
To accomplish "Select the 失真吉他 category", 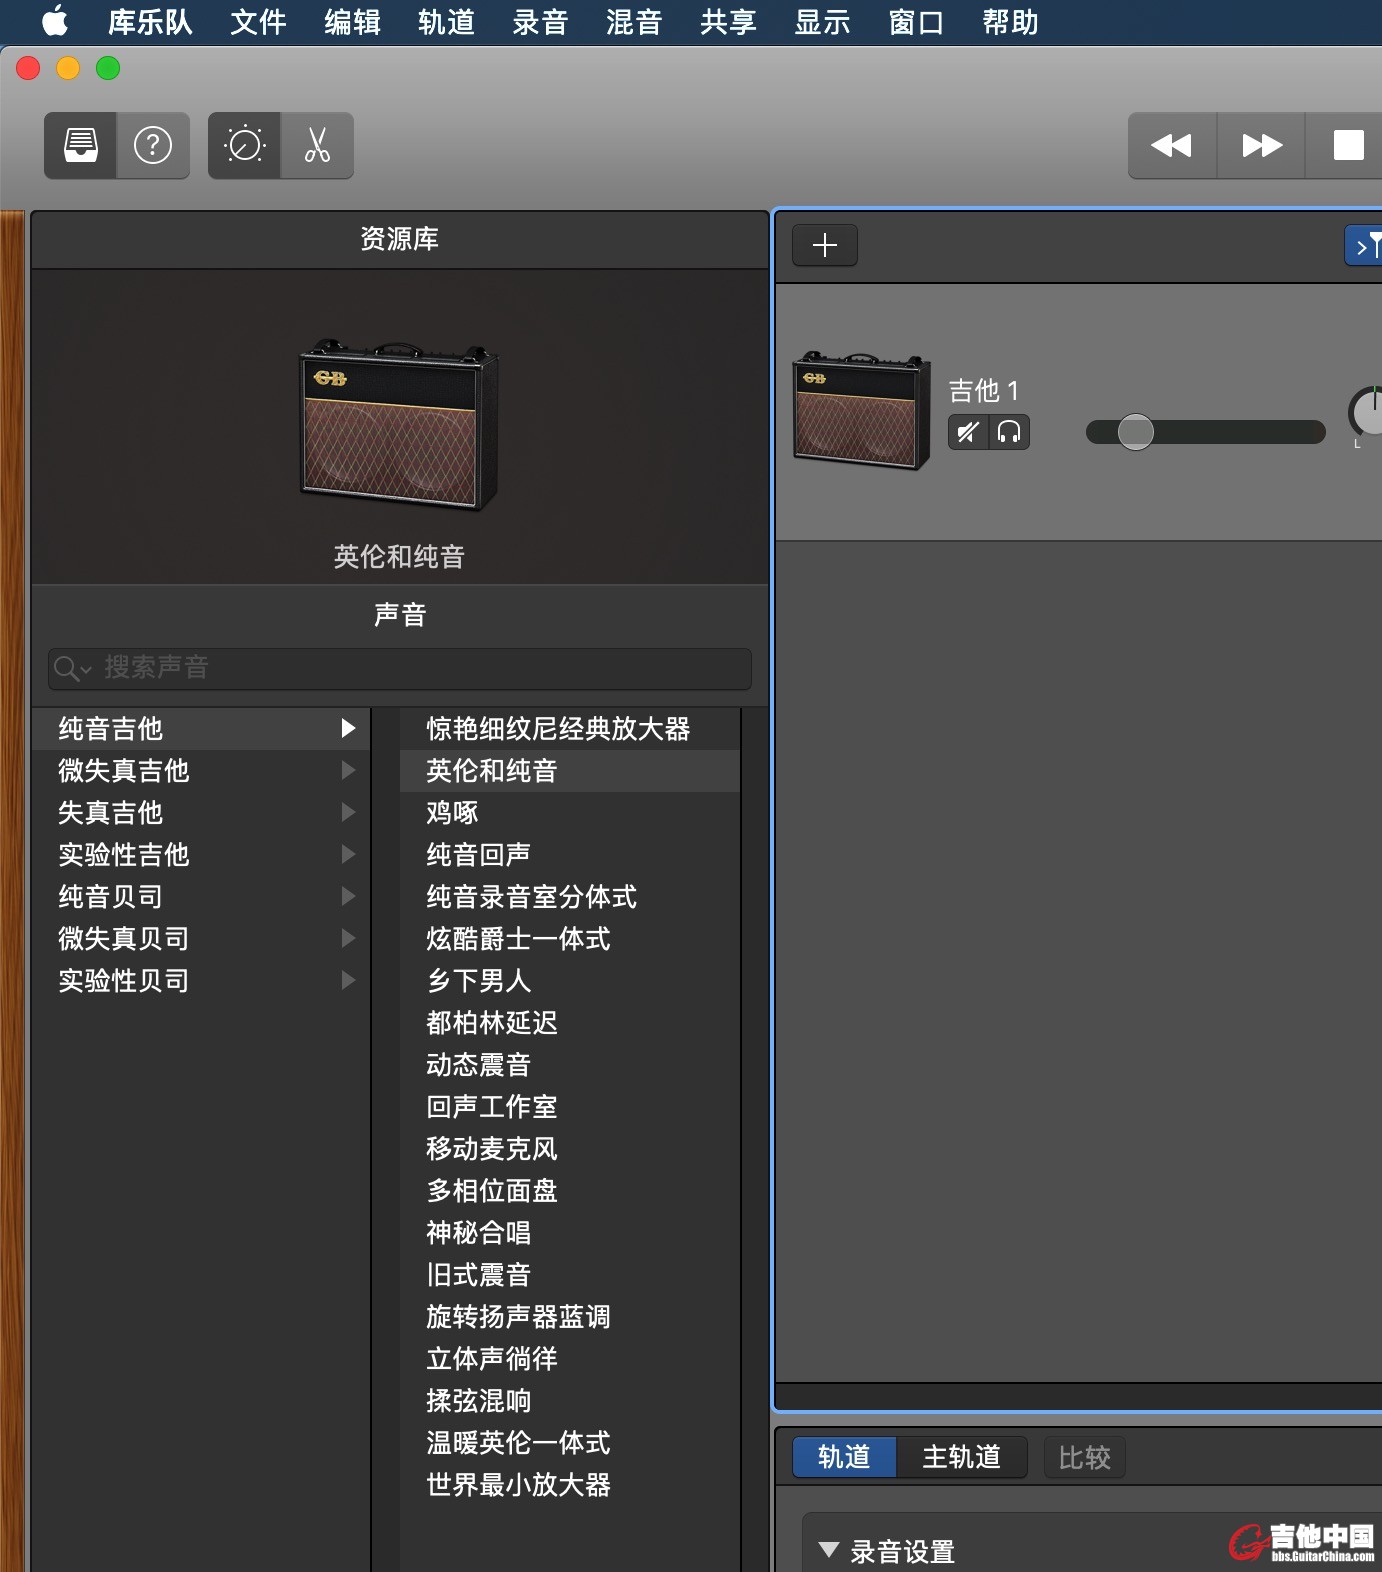I will tap(201, 812).
